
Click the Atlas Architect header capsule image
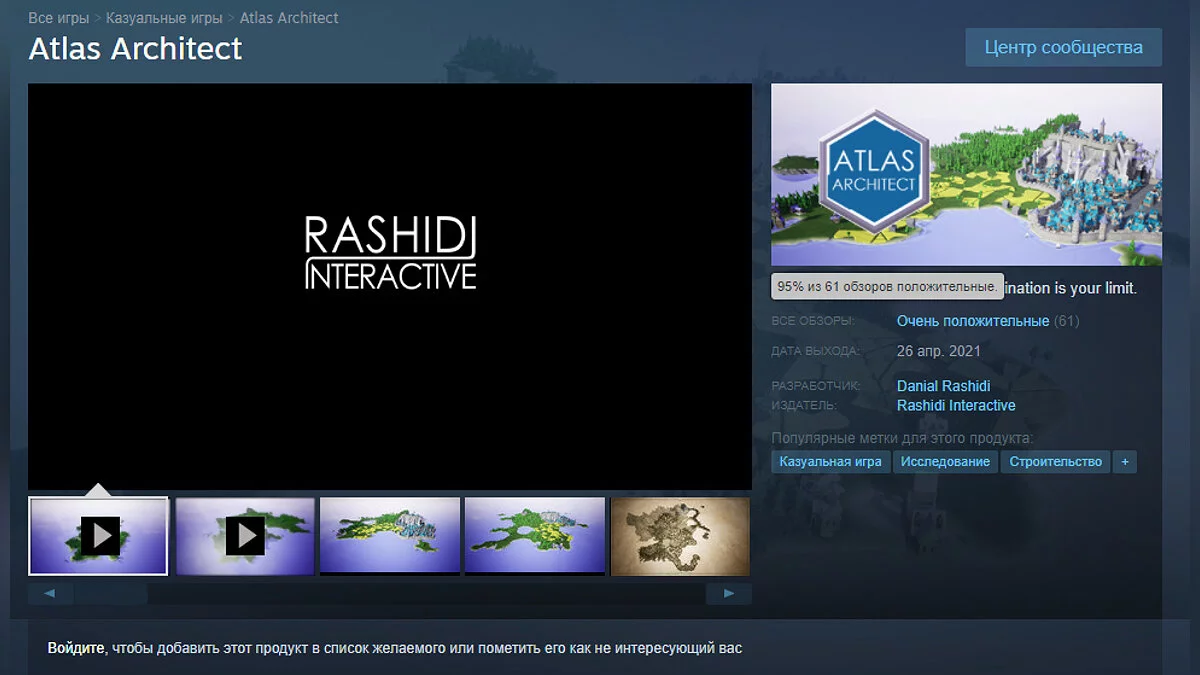pyautogui.click(x=966, y=174)
